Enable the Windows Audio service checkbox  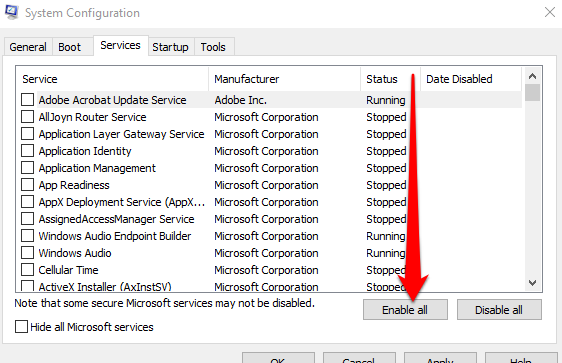coord(28,253)
